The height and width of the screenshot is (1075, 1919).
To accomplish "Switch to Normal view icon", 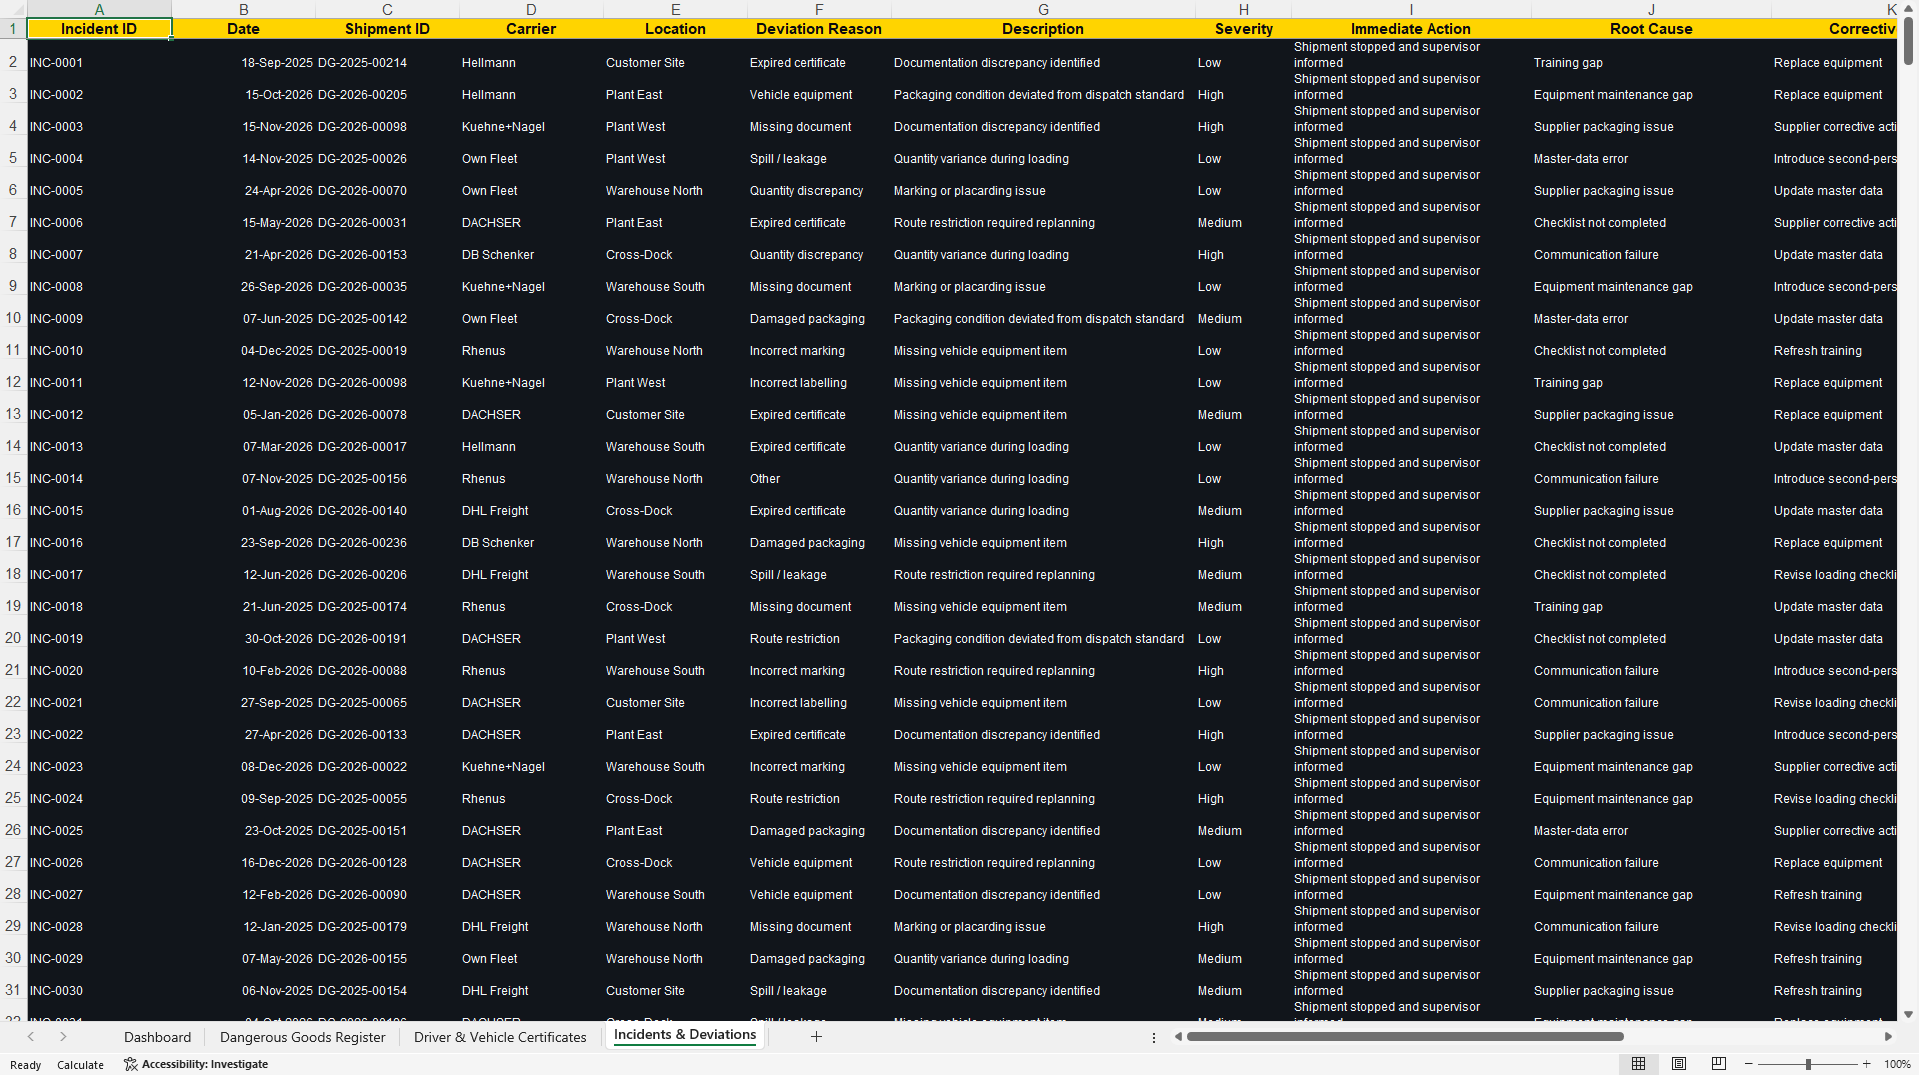I will [1638, 1064].
